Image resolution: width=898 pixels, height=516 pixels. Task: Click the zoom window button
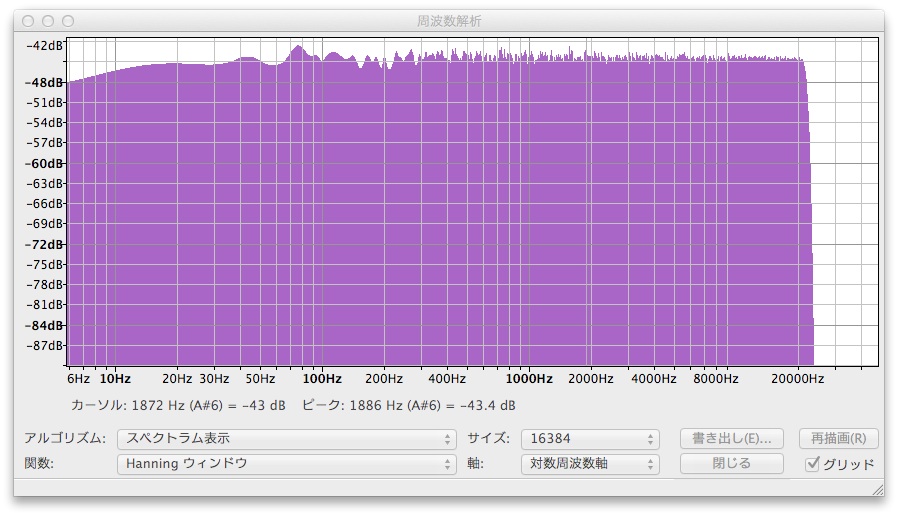(x=68, y=21)
